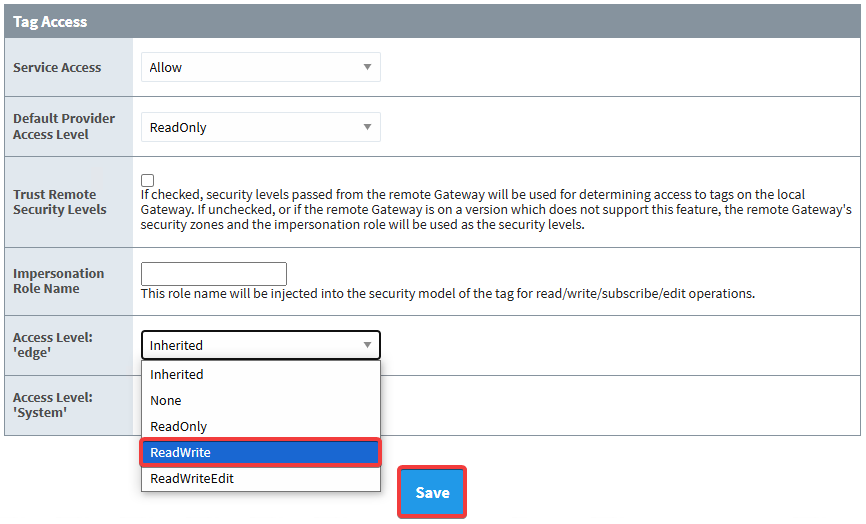Open the Service Access dropdown
866x524 pixels.
click(261, 67)
